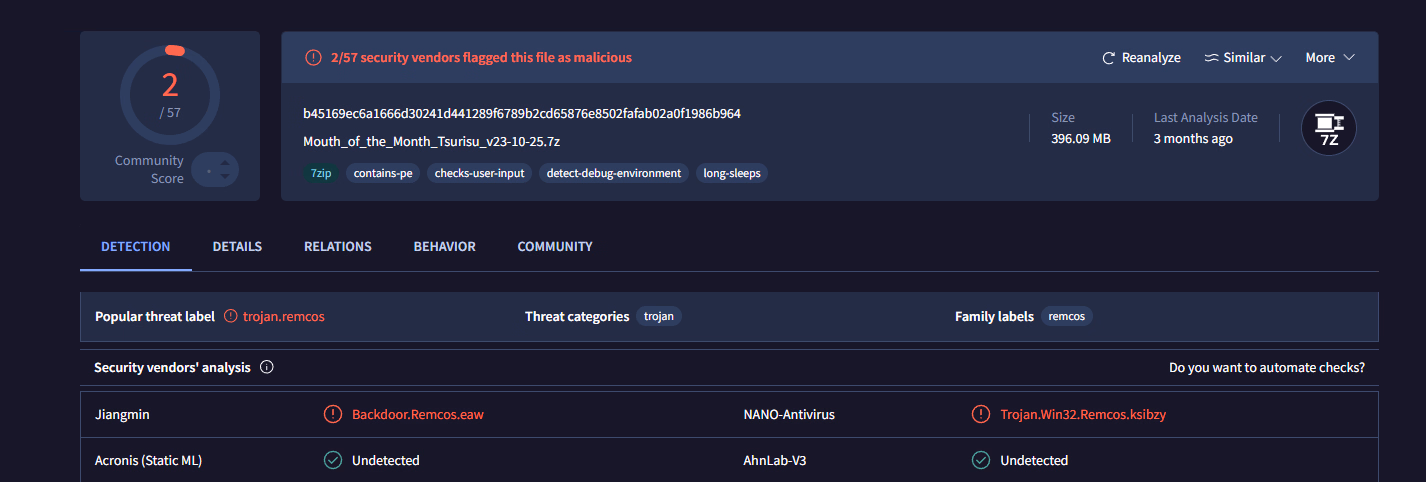Viewport: 1426px width, 482px height.
Task: Click the Acronis Undetected checkmark icon
Action: pyautogui.click(x=333, y=460)
